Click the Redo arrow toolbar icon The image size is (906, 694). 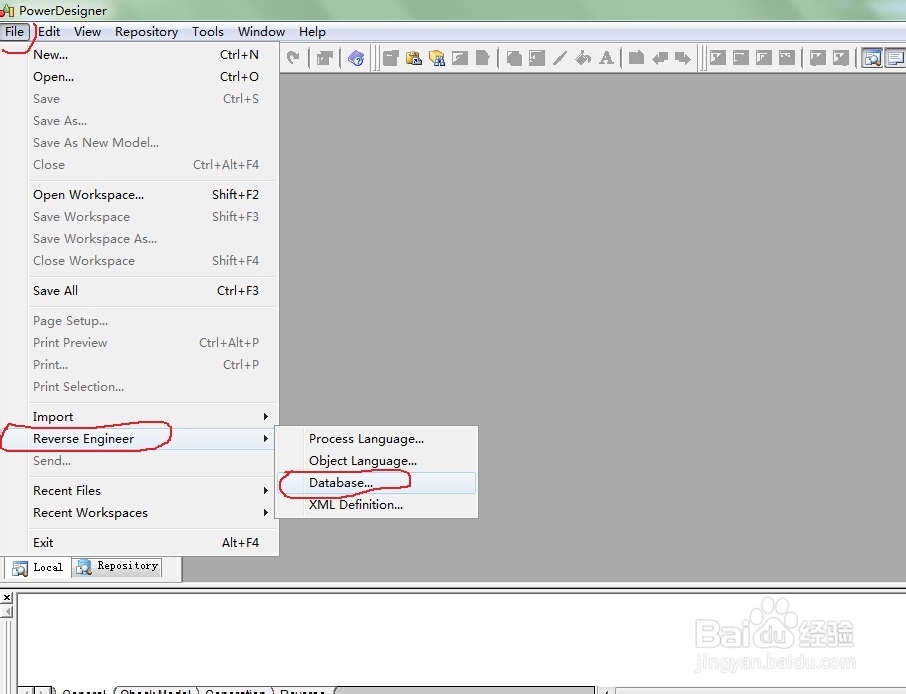pyautogui.click(x=293, y=57)
